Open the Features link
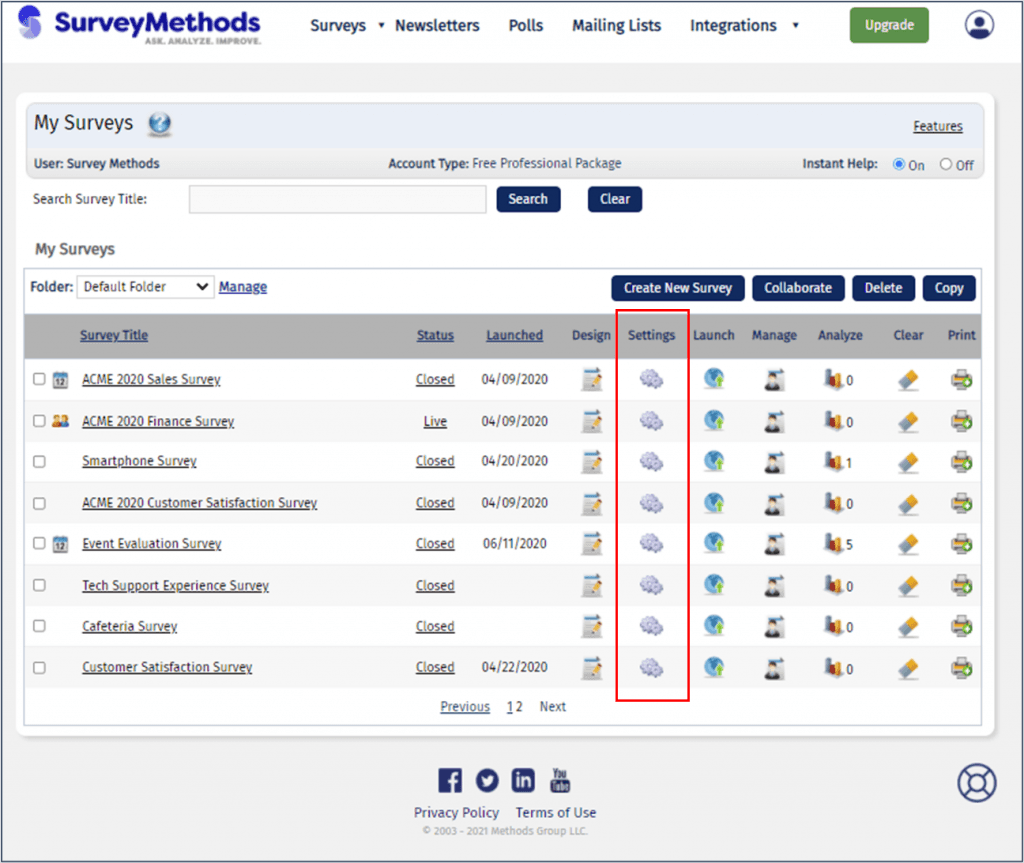 [938, 126]
